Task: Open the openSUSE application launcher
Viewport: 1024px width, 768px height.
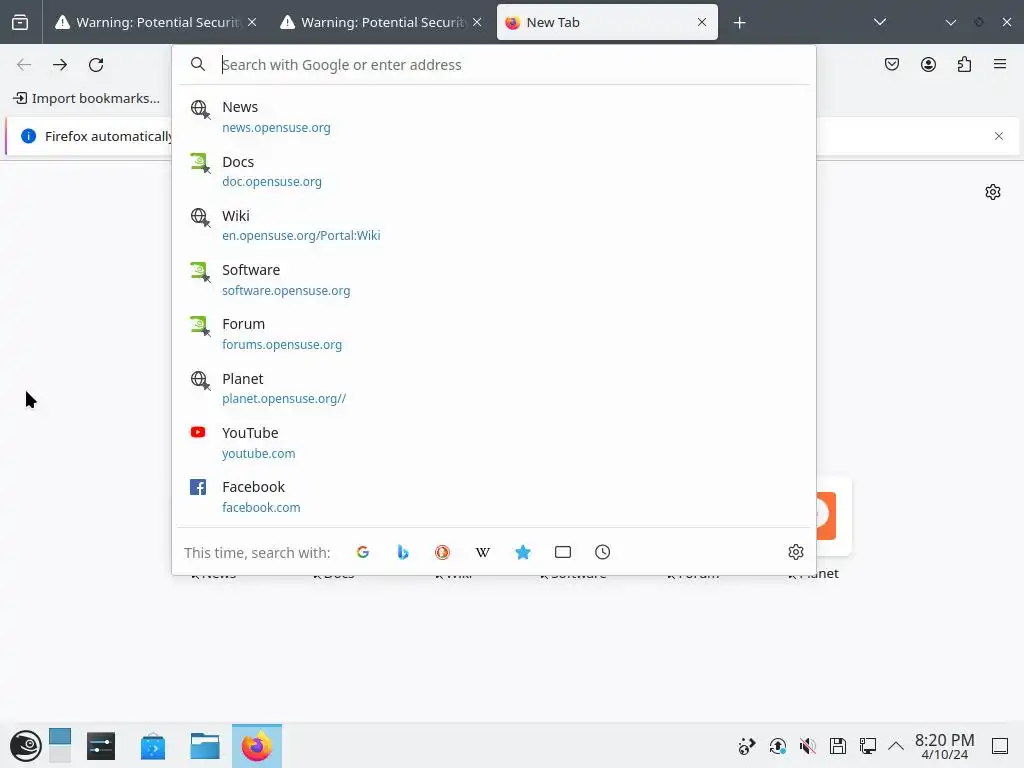Action: click(25, 746)
